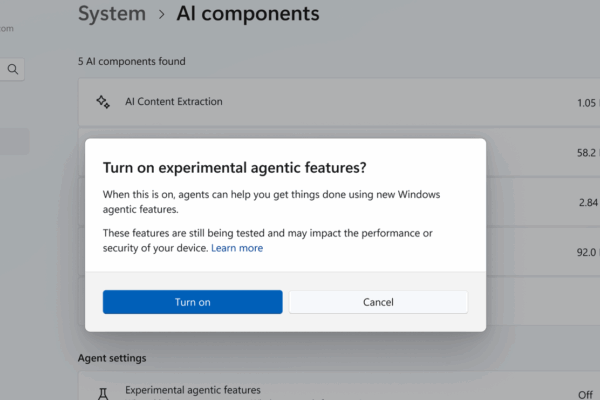Viewport: 600px width, 400px height.
Task: Go back to System in the breadcrumb
Action: pos(110,14)
